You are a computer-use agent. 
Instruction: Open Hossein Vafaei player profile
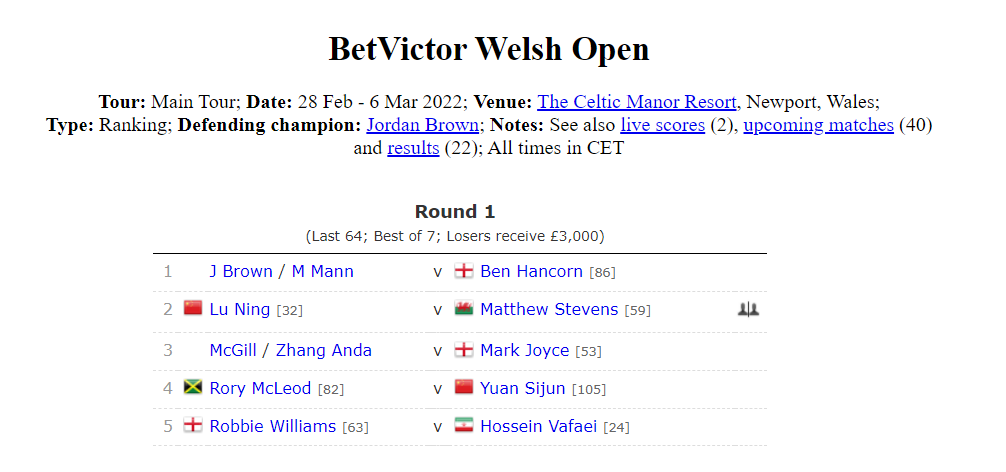[538, 426]
